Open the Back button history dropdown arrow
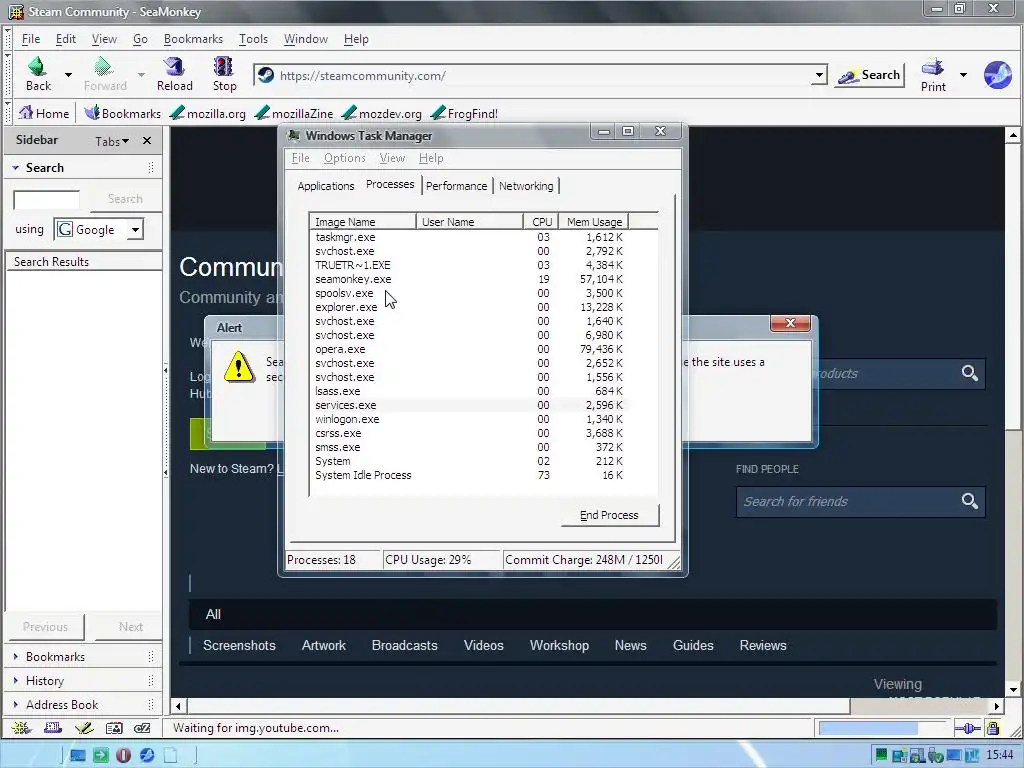This screenshot has height=768, width=1024. [69, 74]
